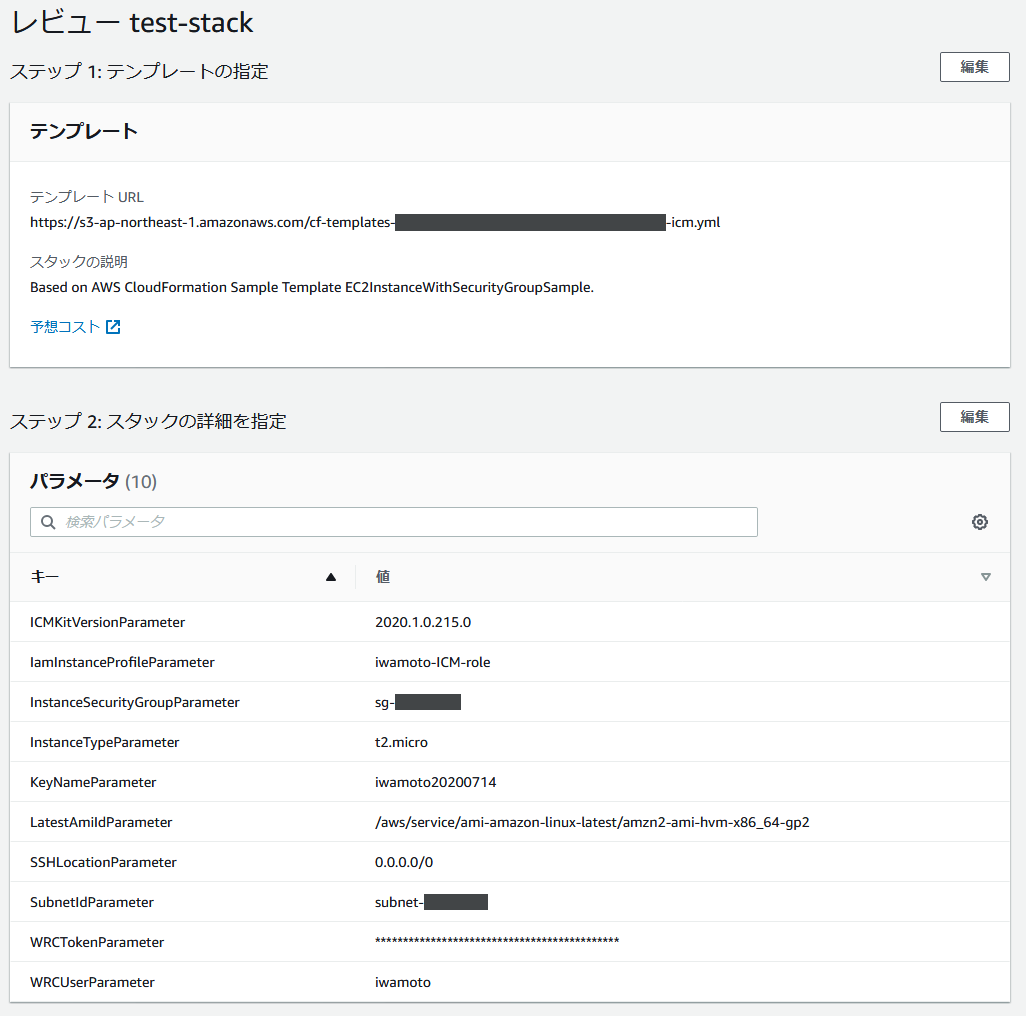Click the template URL text
The width and height of the screenshot is (1026, 1016).
375,222
